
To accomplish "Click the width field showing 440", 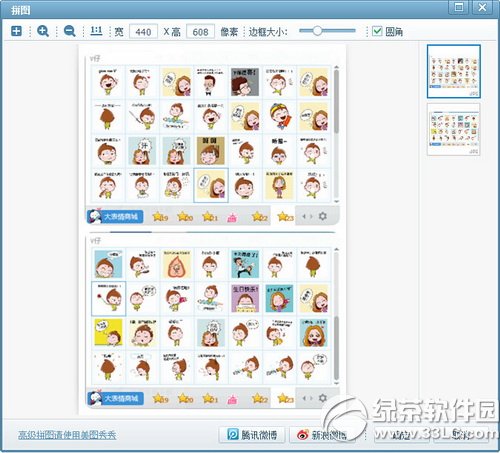I will click(x=143, y=32).
